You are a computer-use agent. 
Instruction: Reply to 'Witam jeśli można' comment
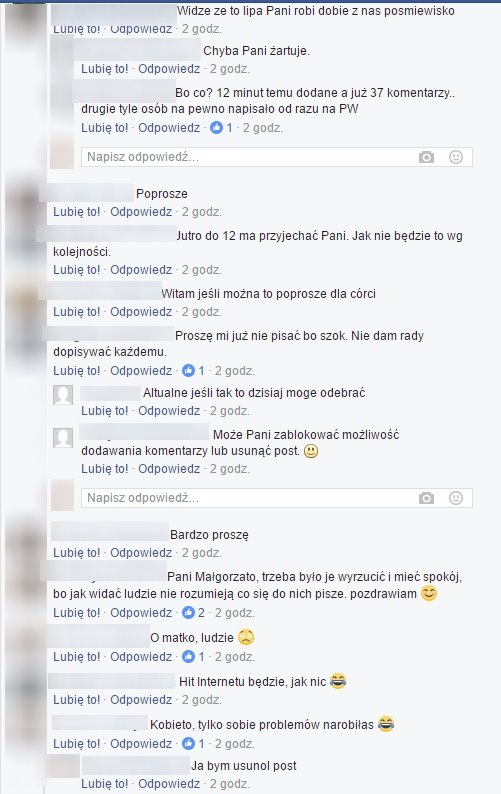[x=141, y=312]
